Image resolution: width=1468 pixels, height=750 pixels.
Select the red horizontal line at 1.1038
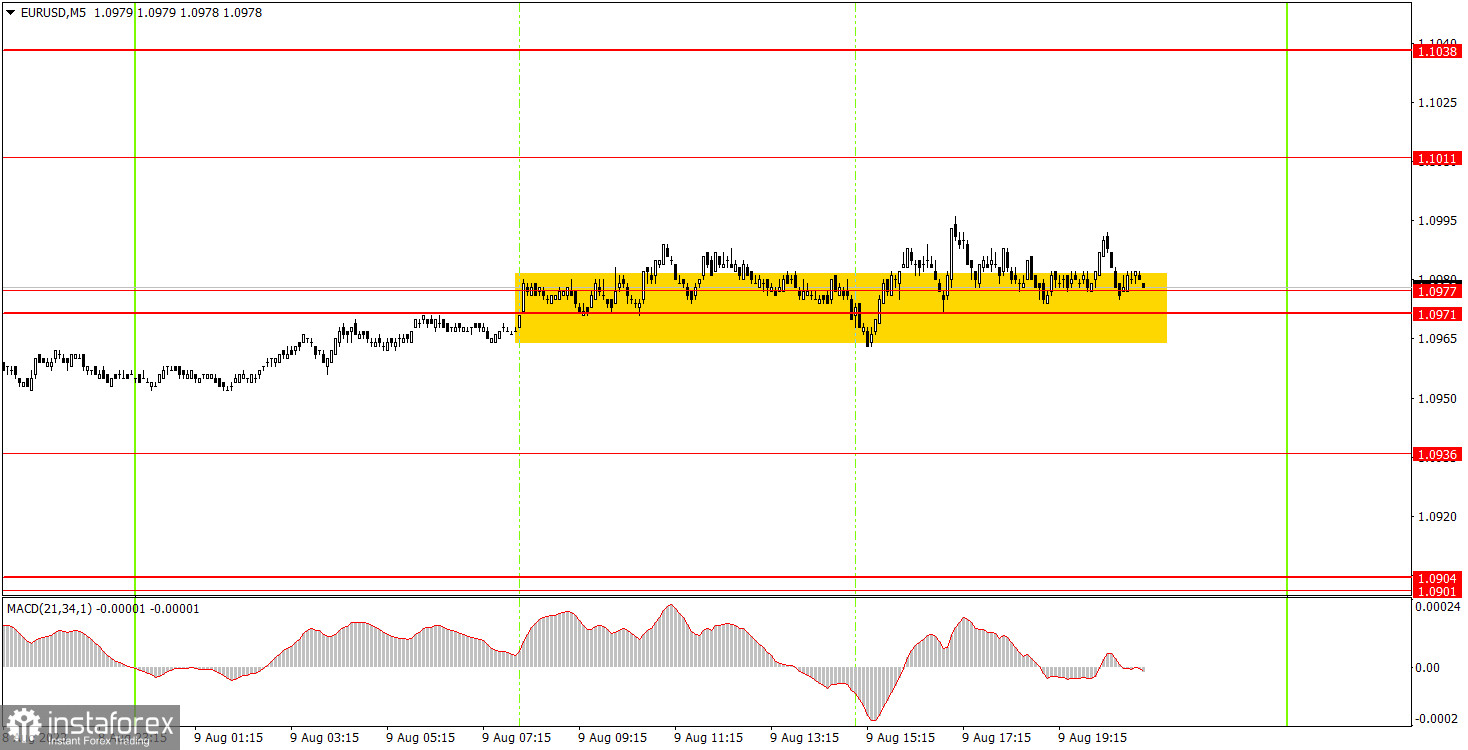pos(705,49)
